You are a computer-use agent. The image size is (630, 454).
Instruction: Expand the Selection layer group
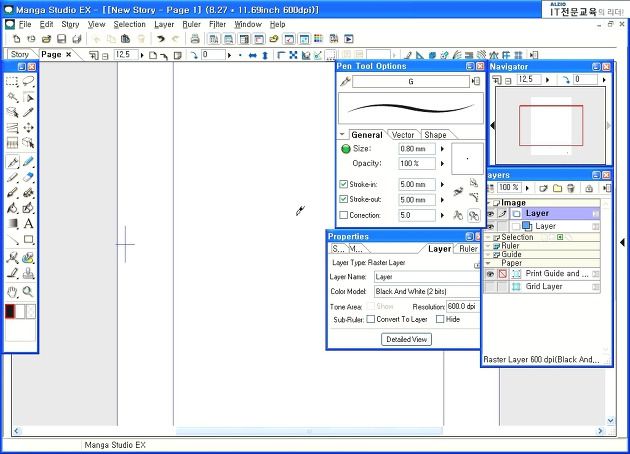pyautogui.click(x=489, y=237)
